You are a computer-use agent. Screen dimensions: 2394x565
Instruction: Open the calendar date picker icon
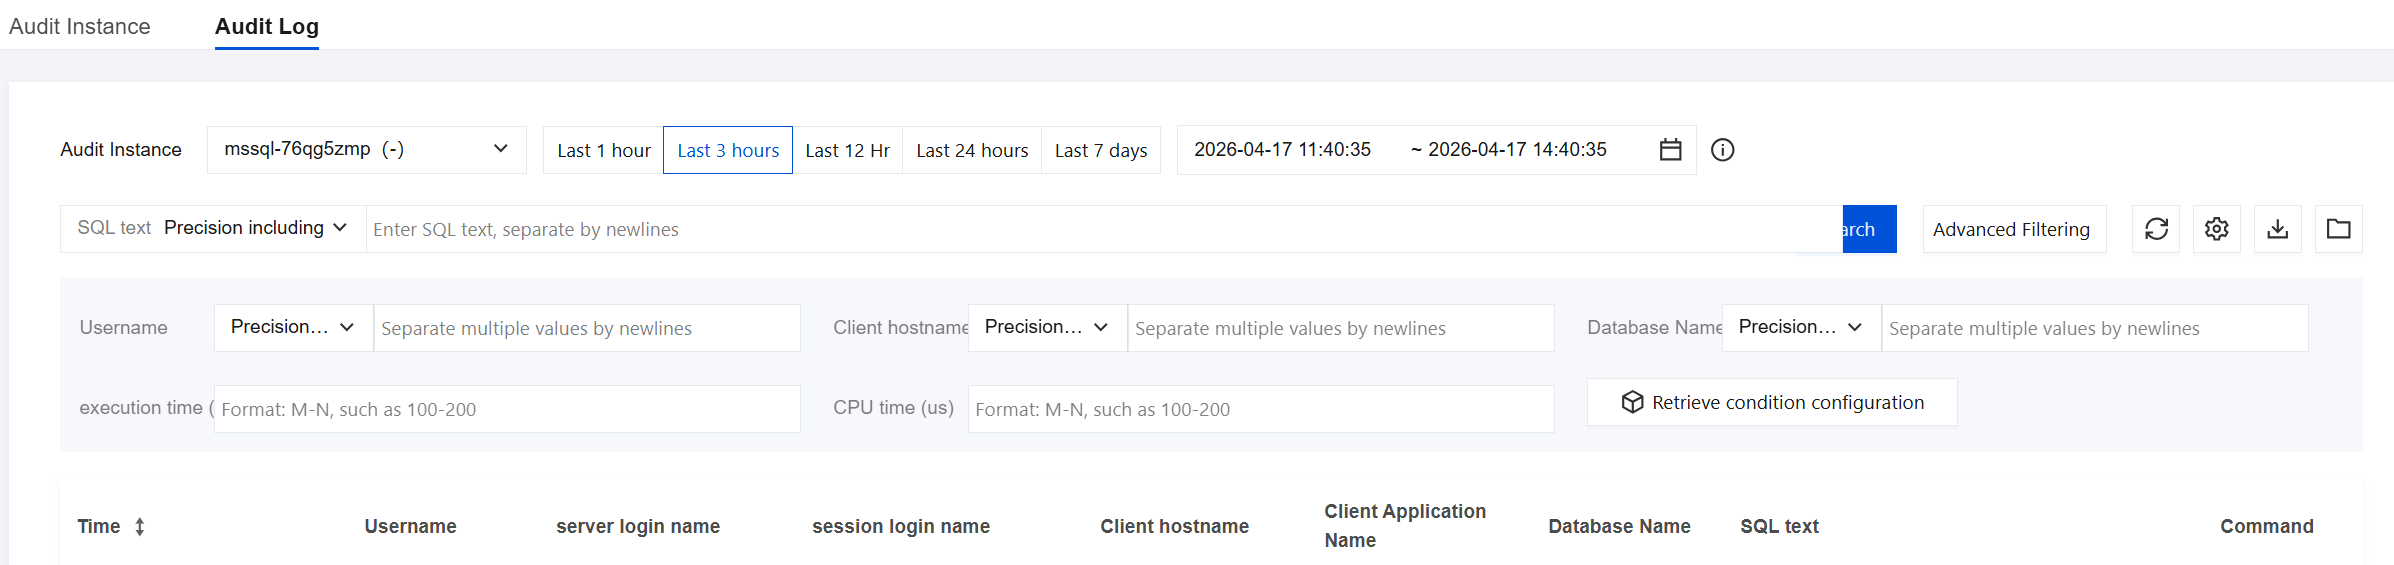pyautogui.click(x=1670, y=150)
